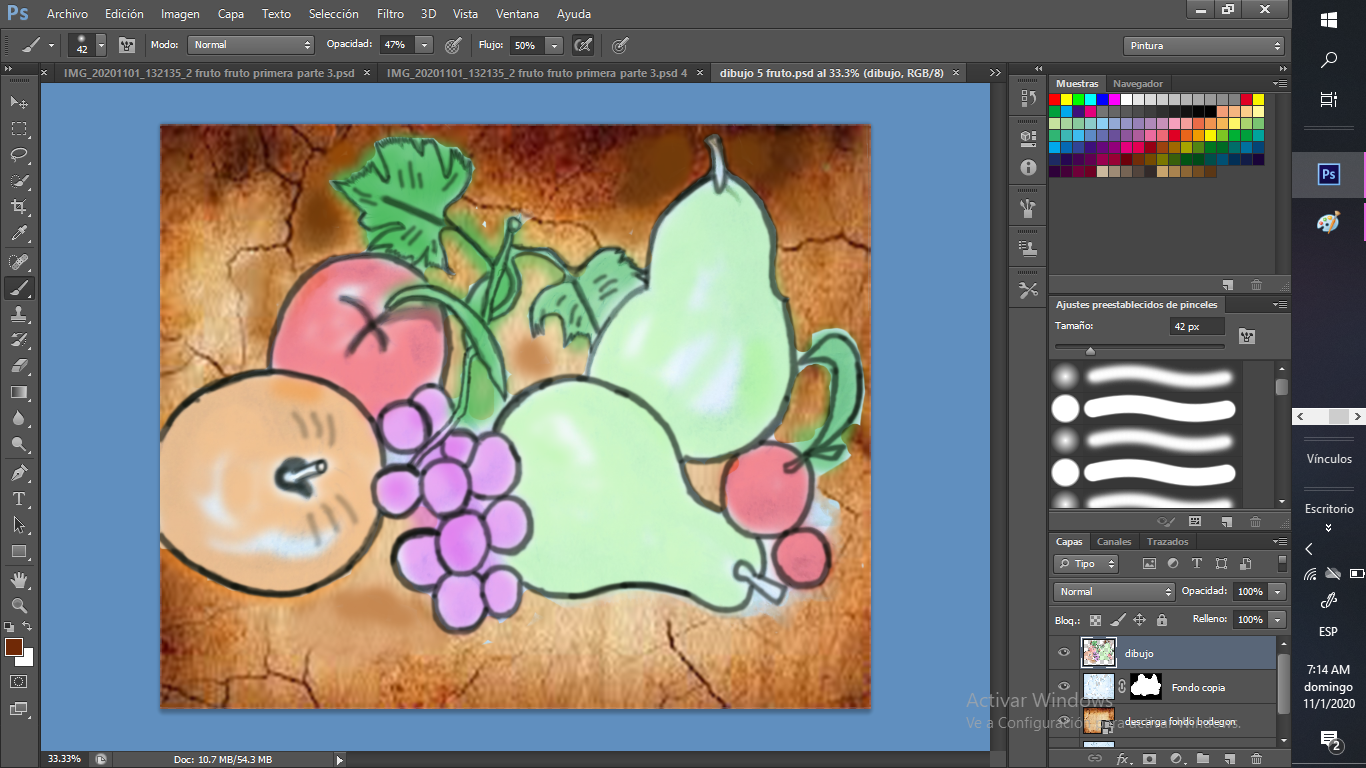Lock all layer attributes

[x=1160, y=620]
